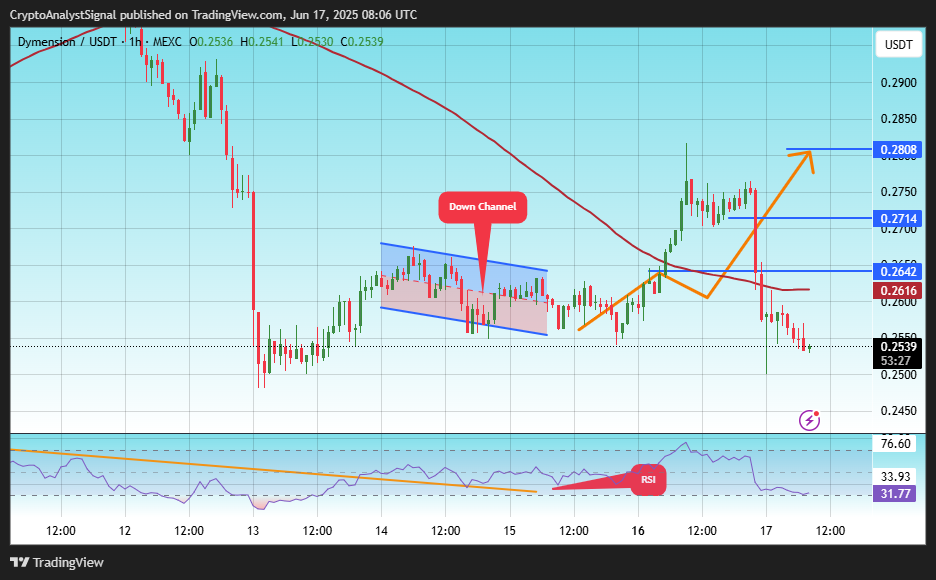
Task: Click the close value C0.2539
Action: pos(362,42)
